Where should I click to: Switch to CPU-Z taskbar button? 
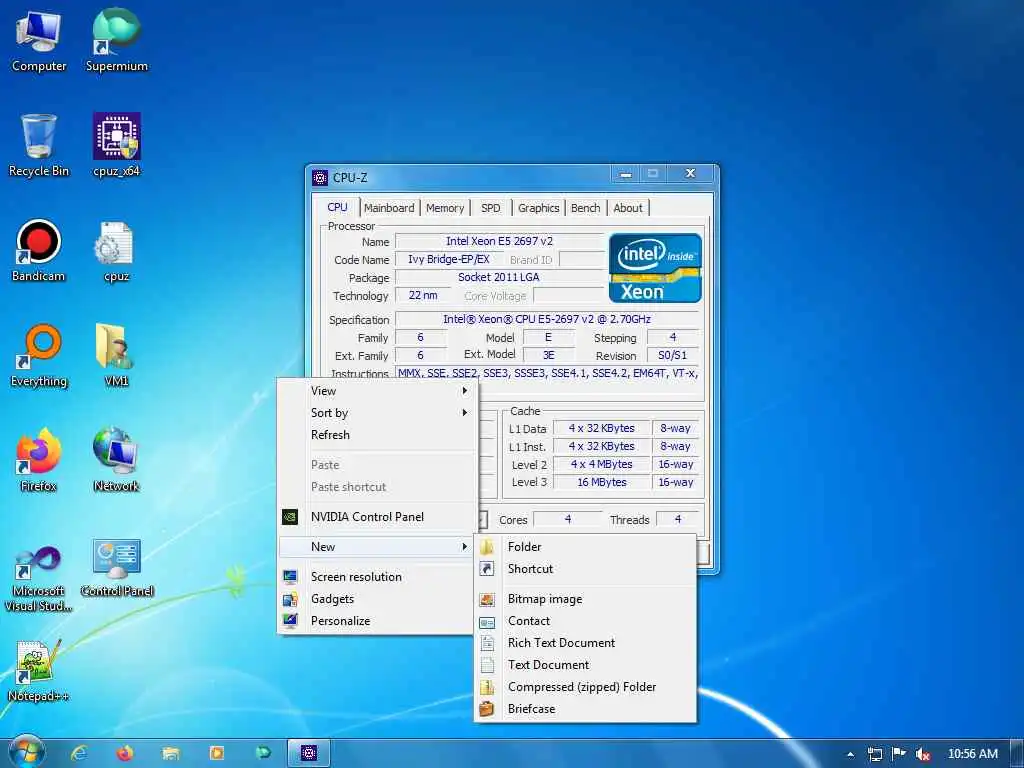pyautogui.click(x=309, y=753)
